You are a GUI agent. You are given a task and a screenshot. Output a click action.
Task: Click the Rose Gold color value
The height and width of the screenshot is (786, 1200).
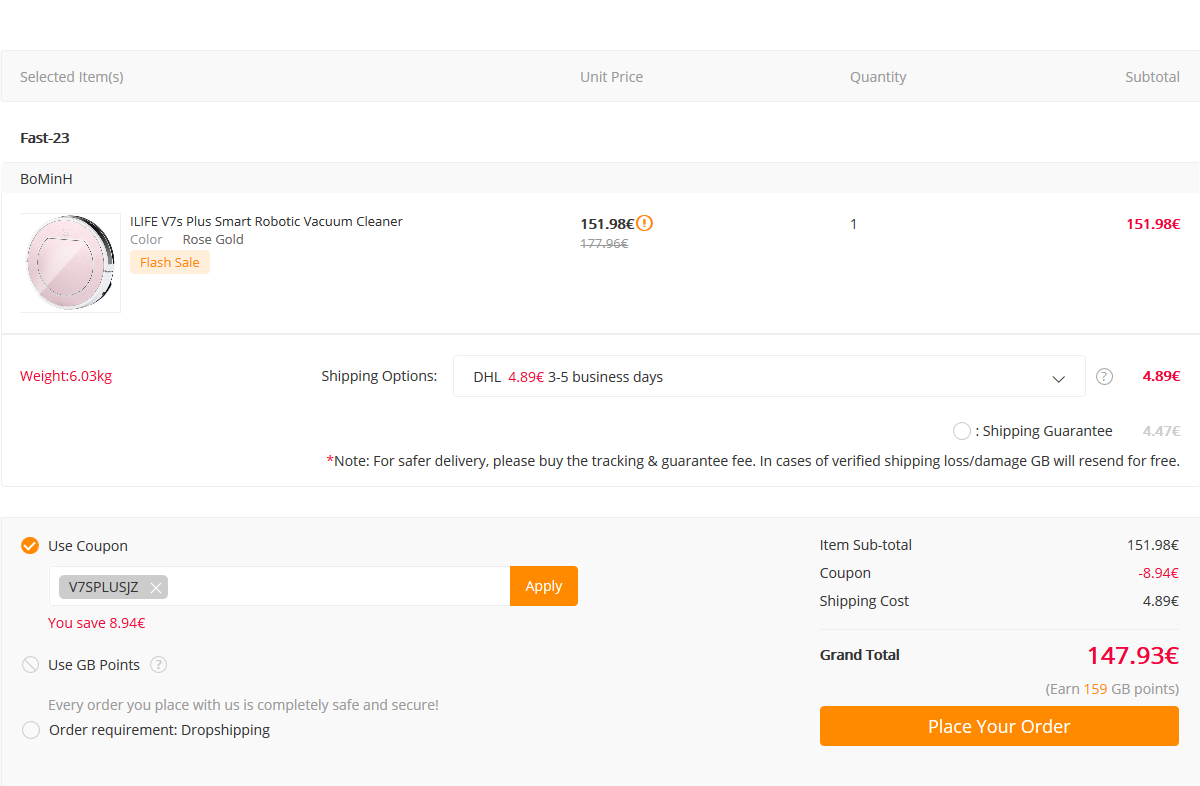(213, 240)
